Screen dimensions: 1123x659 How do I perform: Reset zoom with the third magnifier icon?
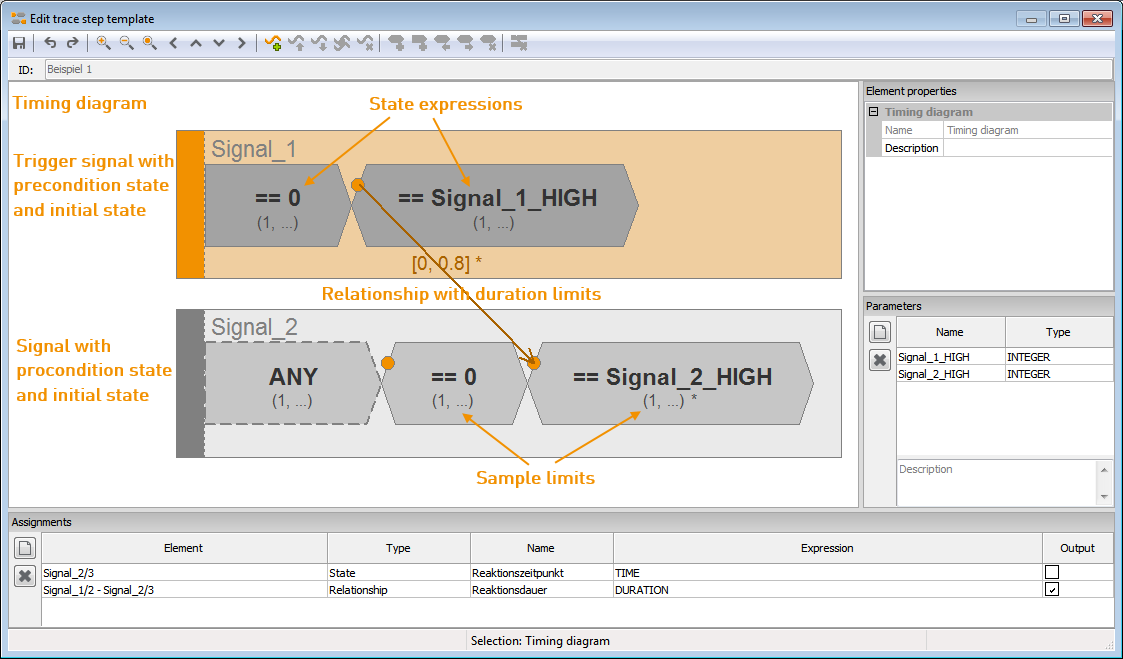(x=150, y=43)
